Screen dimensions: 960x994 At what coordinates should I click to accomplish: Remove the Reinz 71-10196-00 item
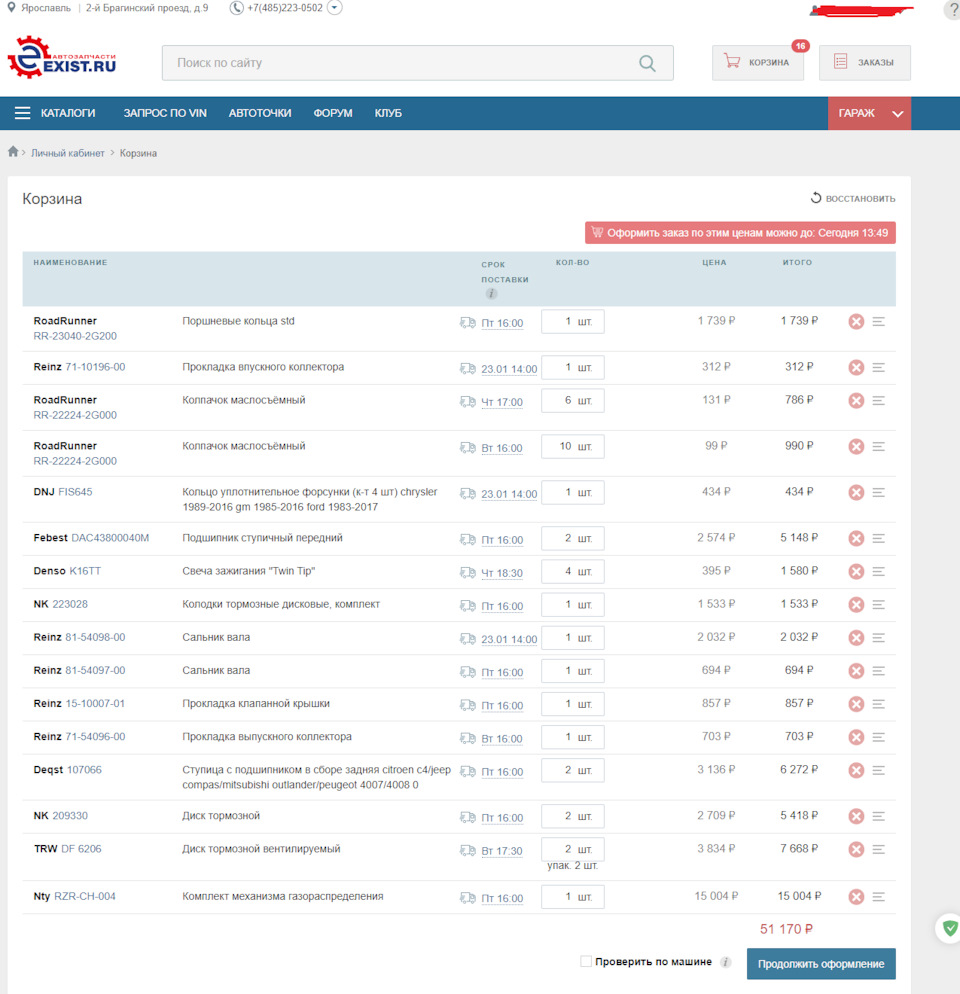pos(856,368)
